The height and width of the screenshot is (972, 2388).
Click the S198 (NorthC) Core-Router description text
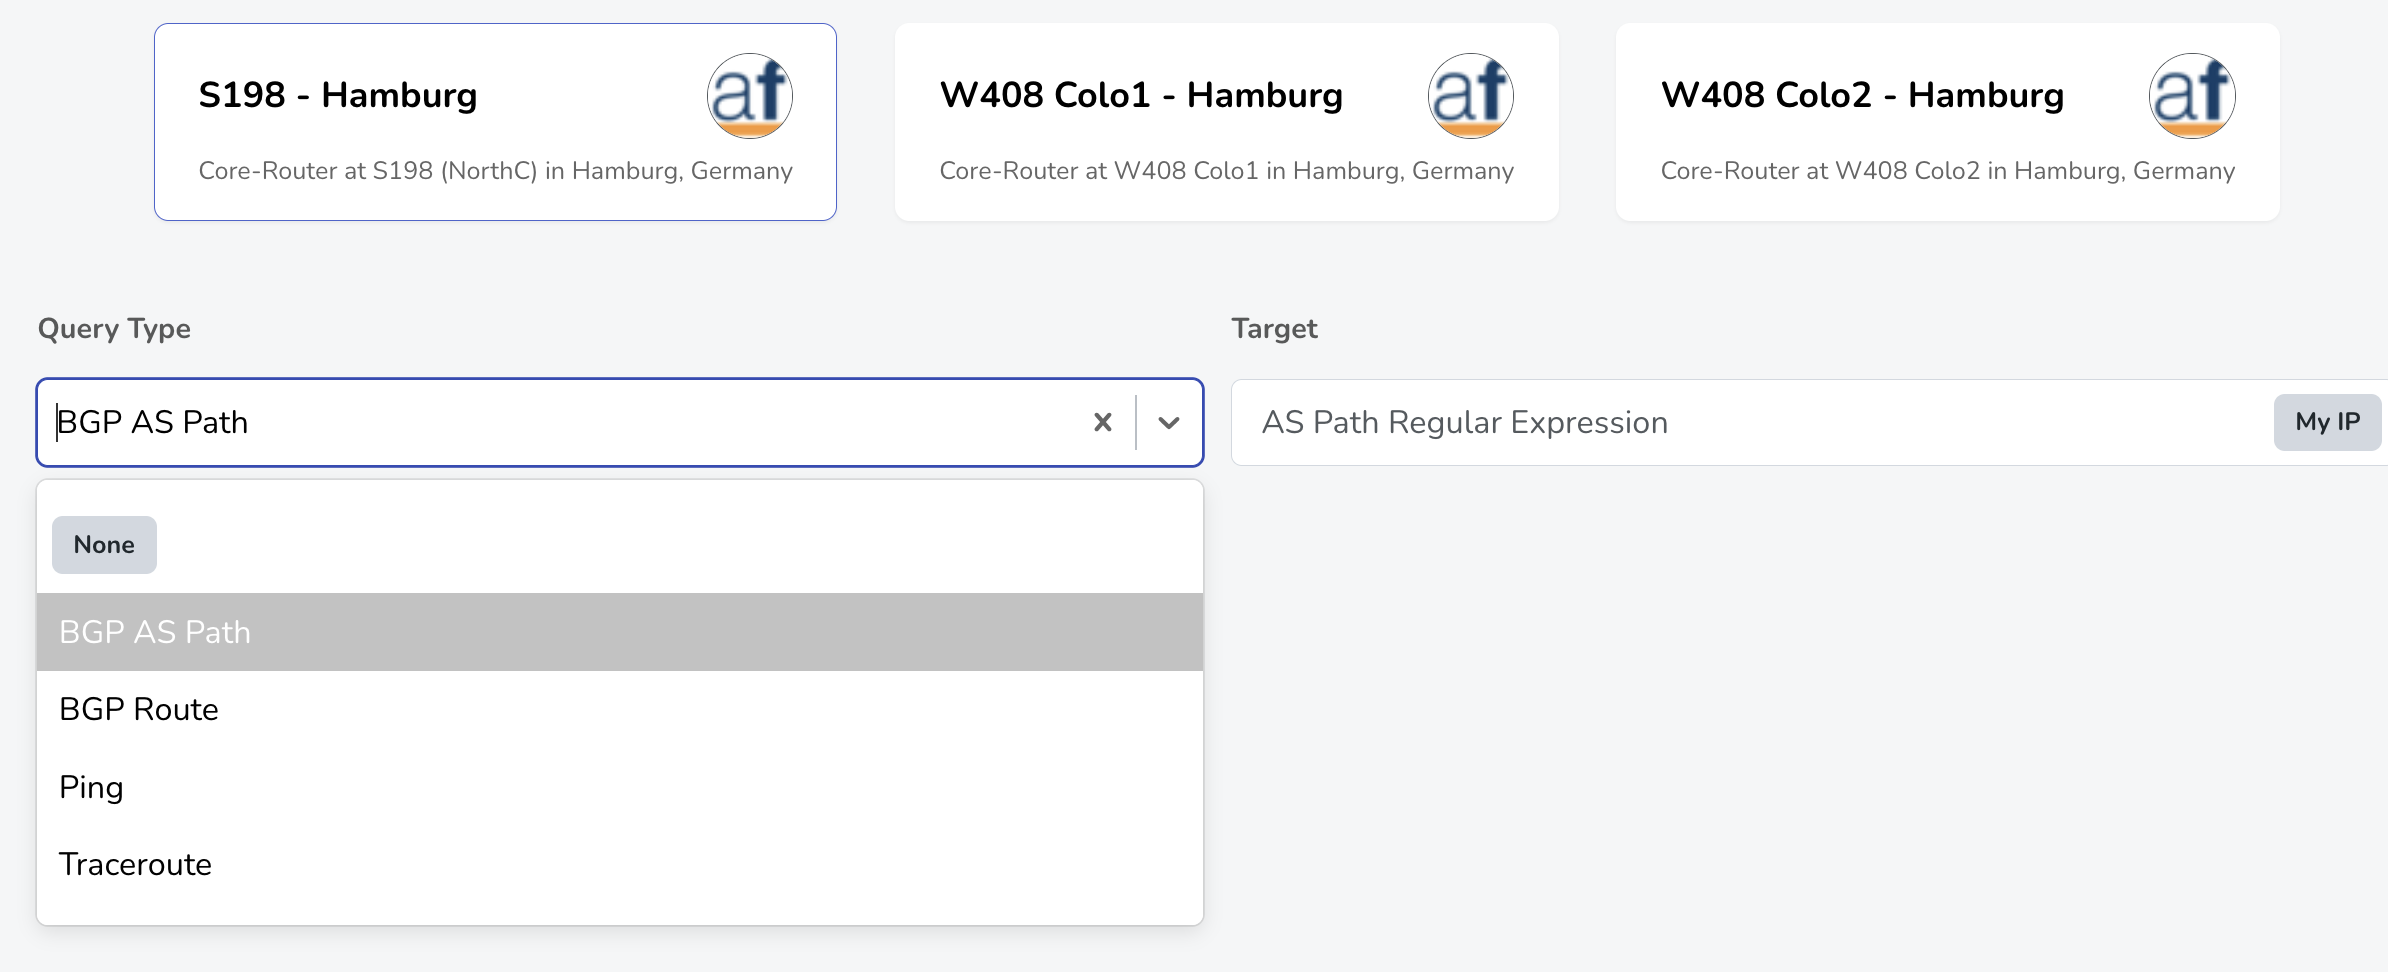495,171
